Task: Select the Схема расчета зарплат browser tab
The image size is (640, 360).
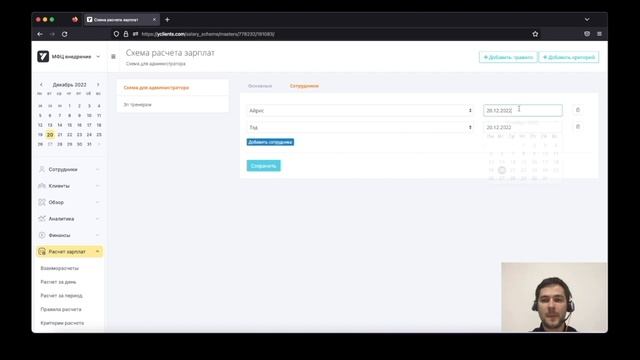Action: 122,19
